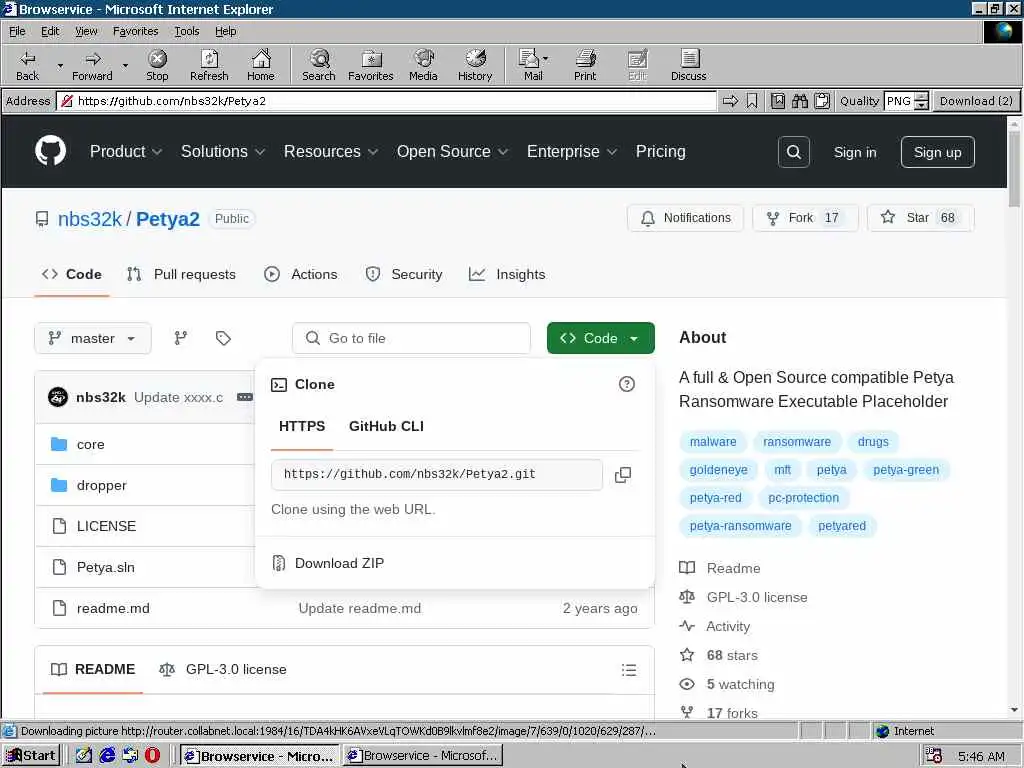Click the GitHub search magnifier button
1024x768 pixels.
coord(793,152)
